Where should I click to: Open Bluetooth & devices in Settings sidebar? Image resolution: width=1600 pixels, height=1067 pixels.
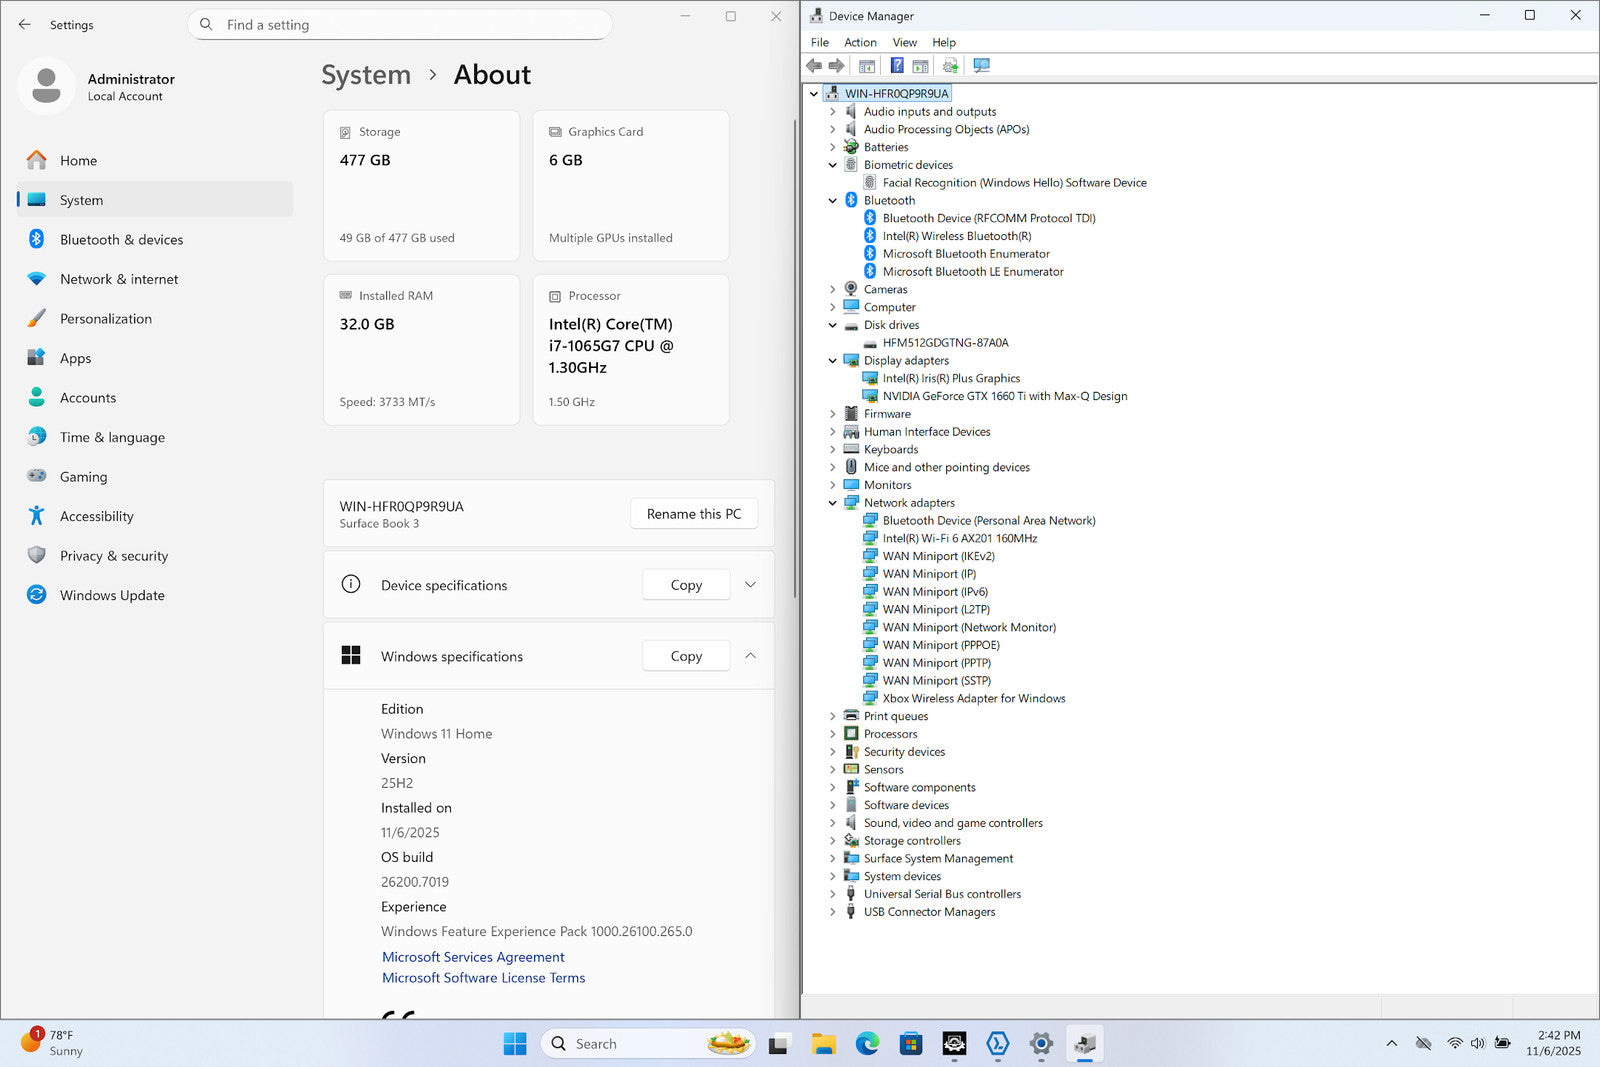coord(121,240)
